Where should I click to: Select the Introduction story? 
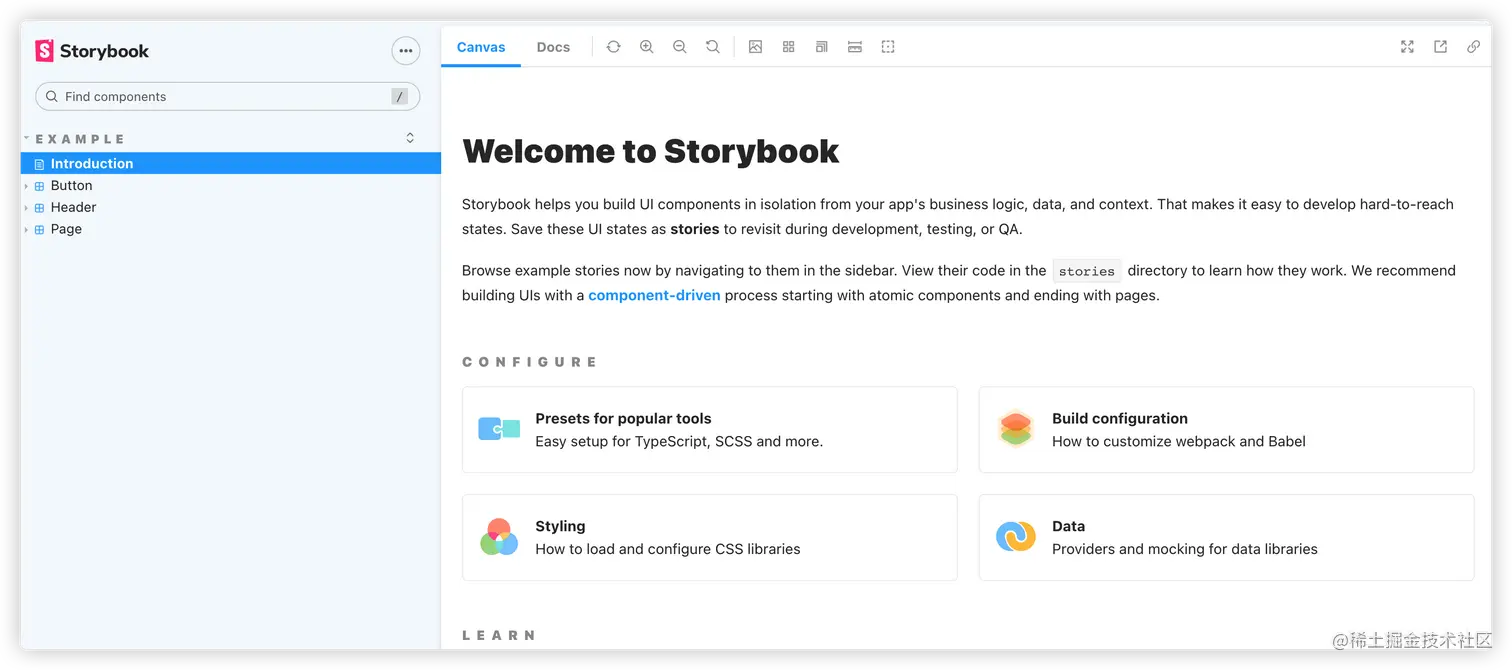(x=231, y=164)
